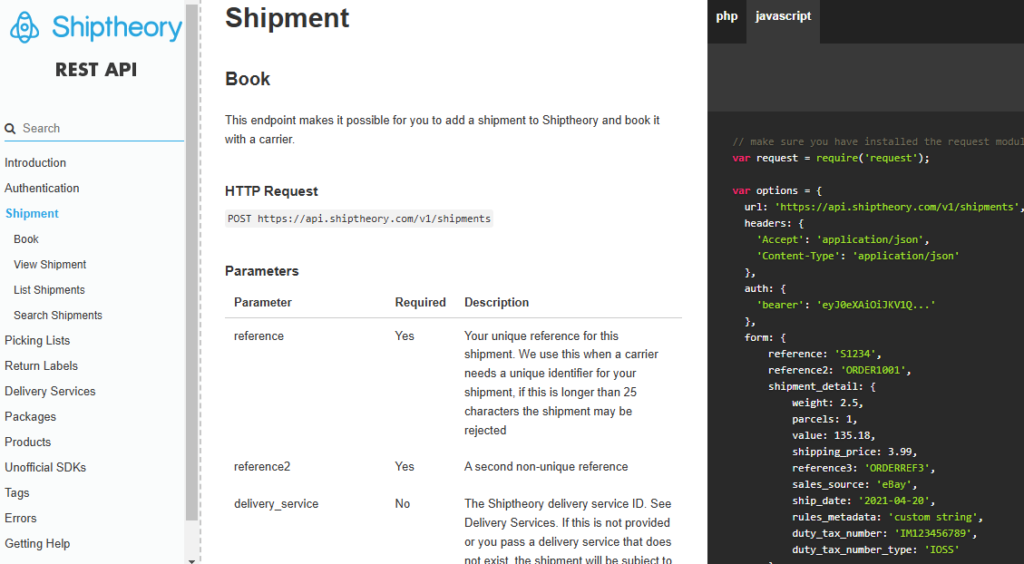This screenshot has width=1024, height=564.
Task: Open the Book subsection link
Action: (26, 239)
